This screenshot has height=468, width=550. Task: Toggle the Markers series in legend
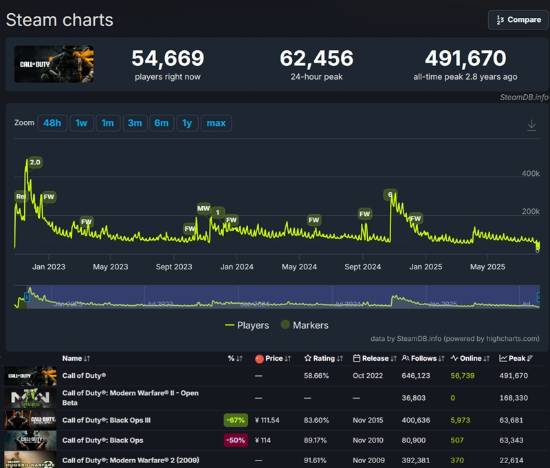click(x=304, y=325)
